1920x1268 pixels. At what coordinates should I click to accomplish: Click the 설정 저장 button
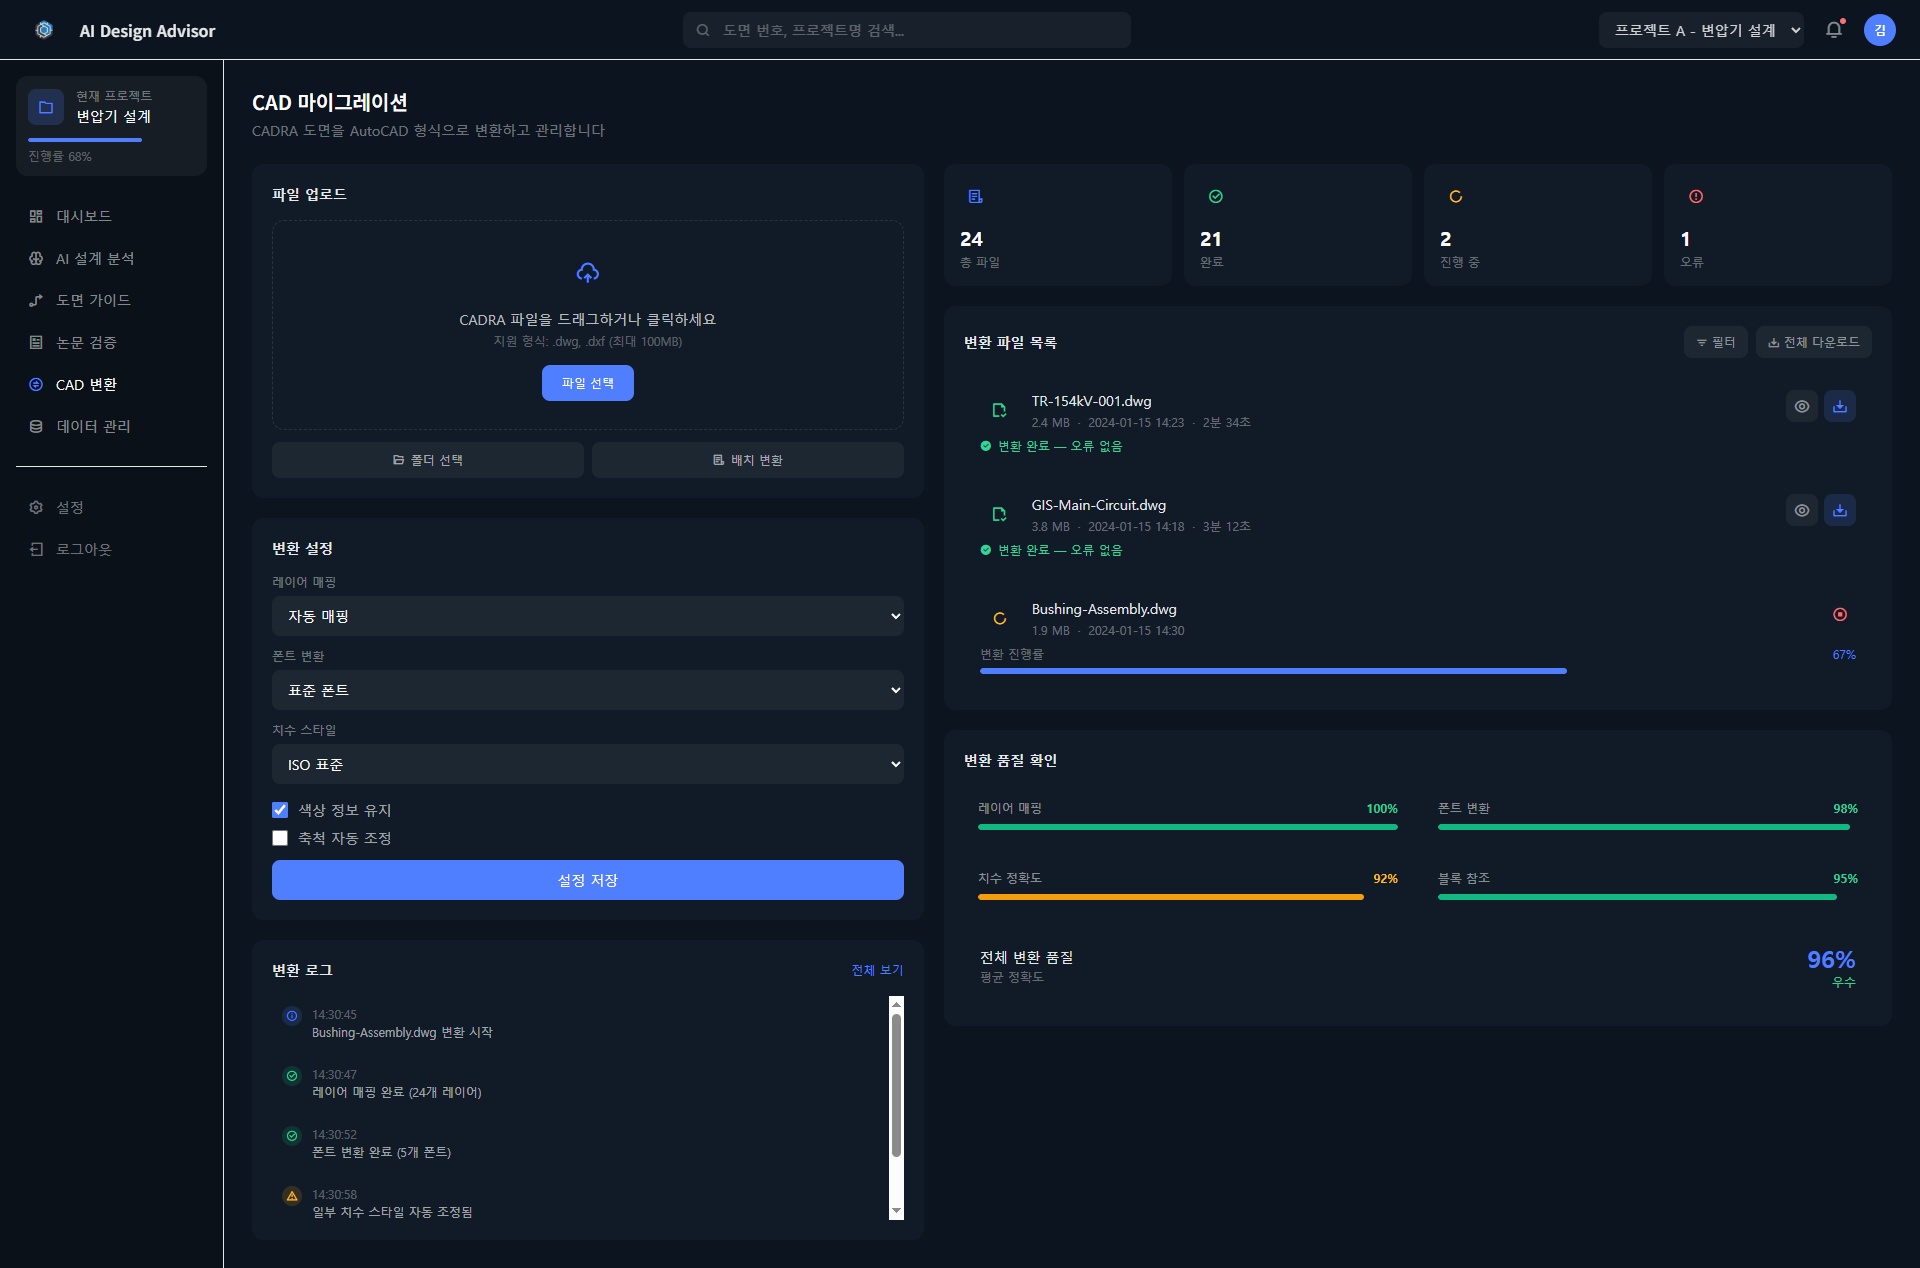588,880
